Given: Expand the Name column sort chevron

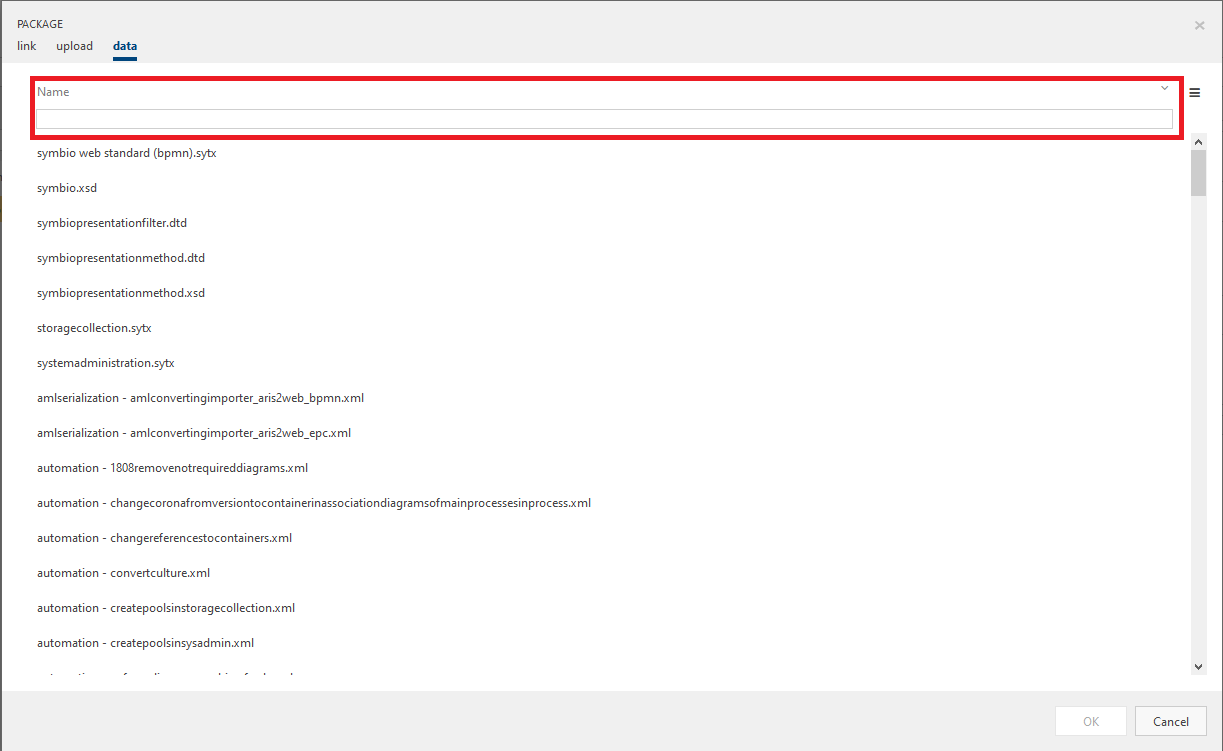Looking at the screenshot, I should (1164, 88).
